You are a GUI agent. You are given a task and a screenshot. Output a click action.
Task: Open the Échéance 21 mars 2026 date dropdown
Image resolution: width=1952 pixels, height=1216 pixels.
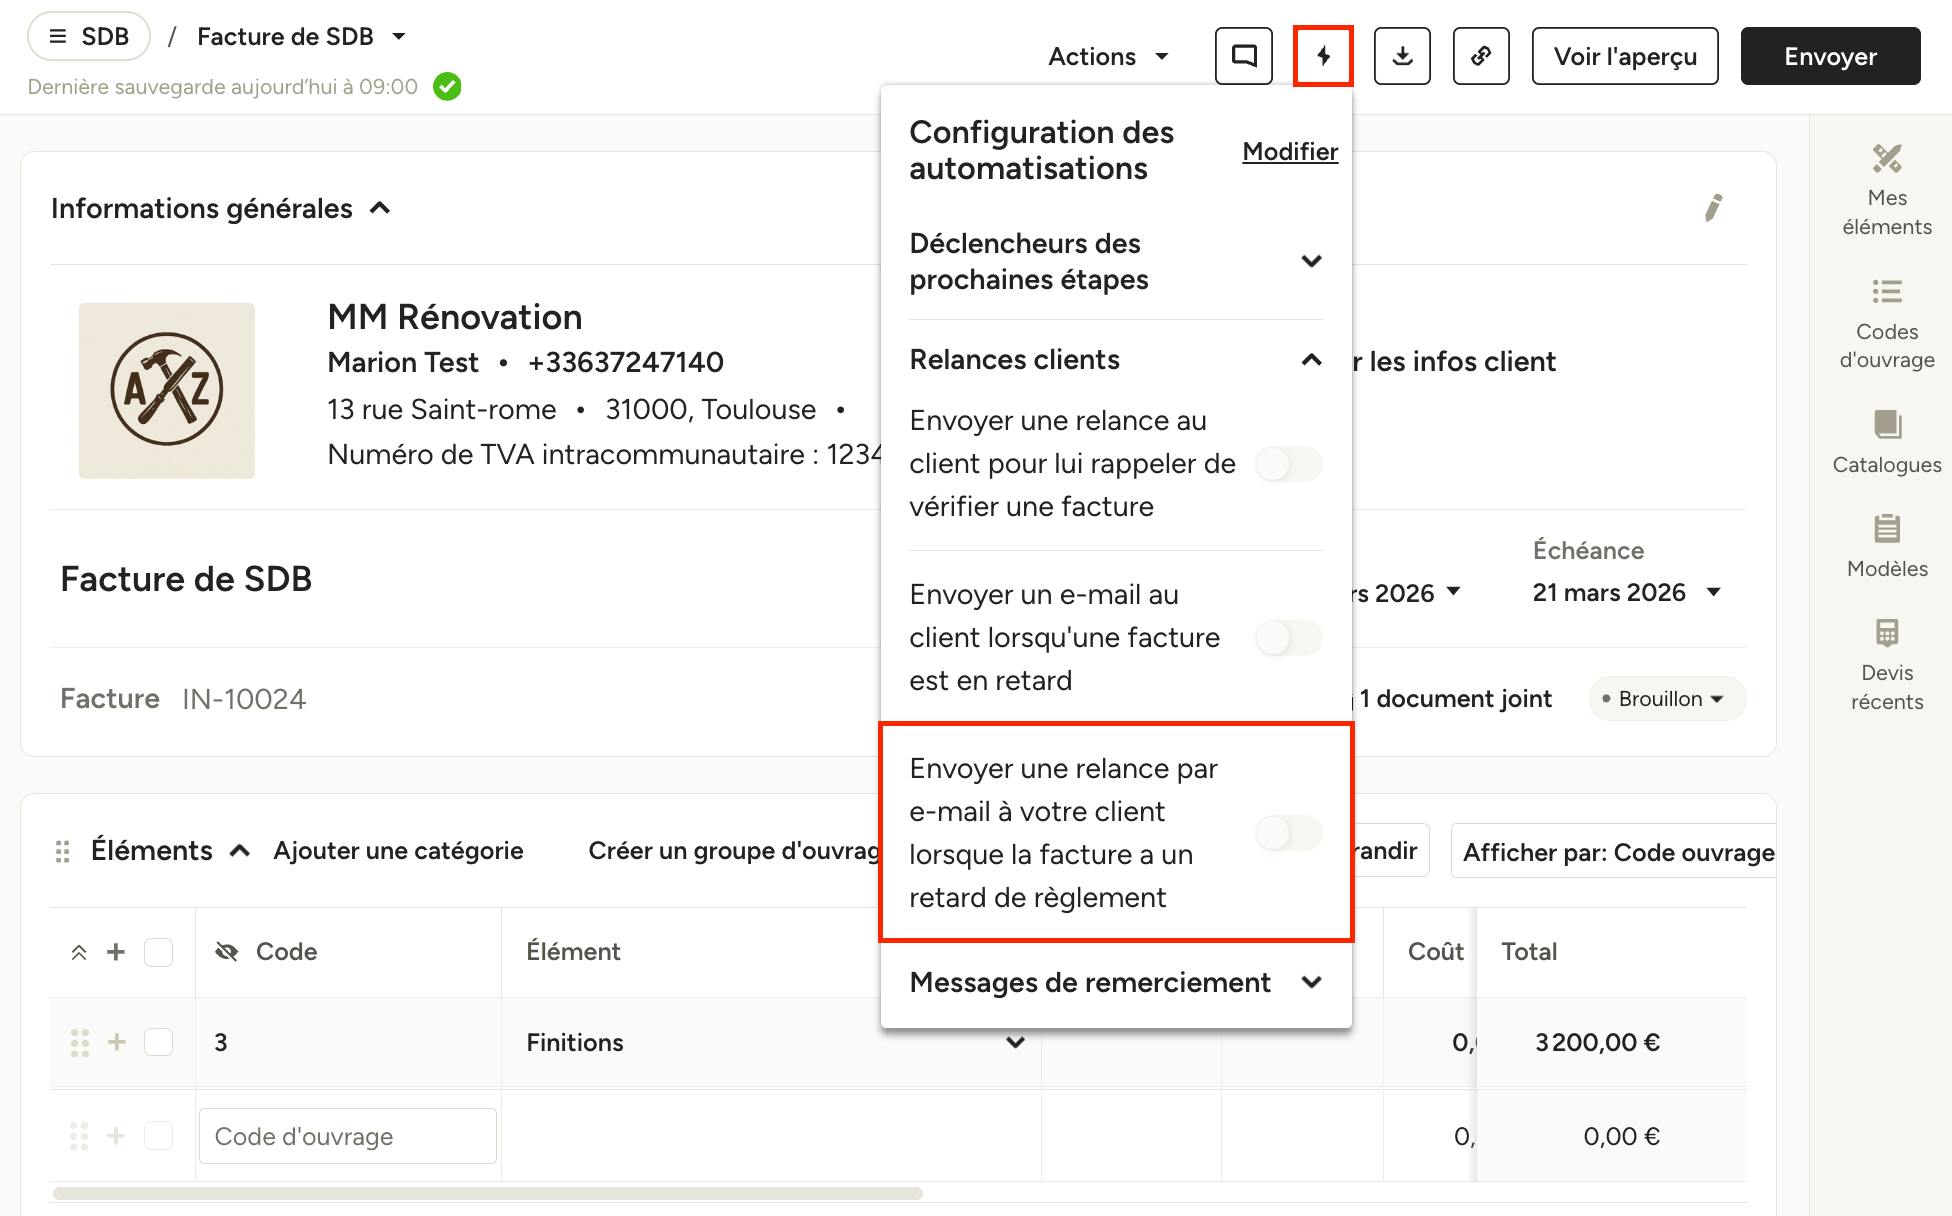[1627, 593]
